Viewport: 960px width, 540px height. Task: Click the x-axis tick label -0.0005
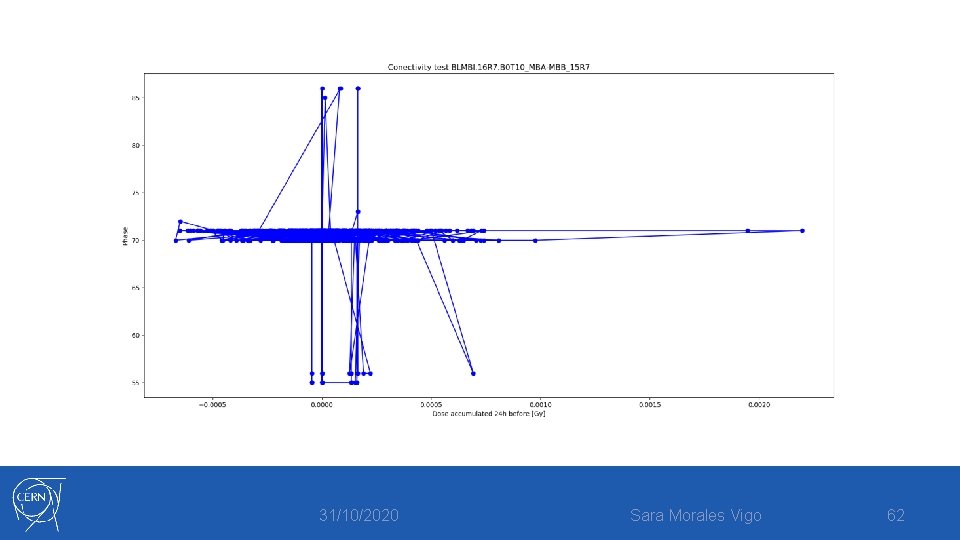click(212, 405)
